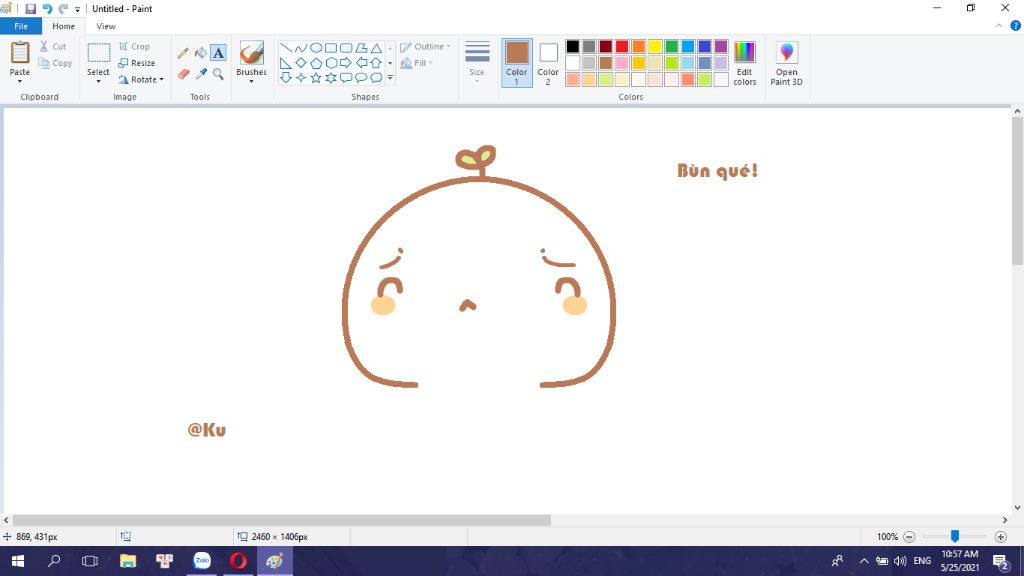The image size is (1024, 576).
Task: Select the Triangle shape
Action: point(376,48)
